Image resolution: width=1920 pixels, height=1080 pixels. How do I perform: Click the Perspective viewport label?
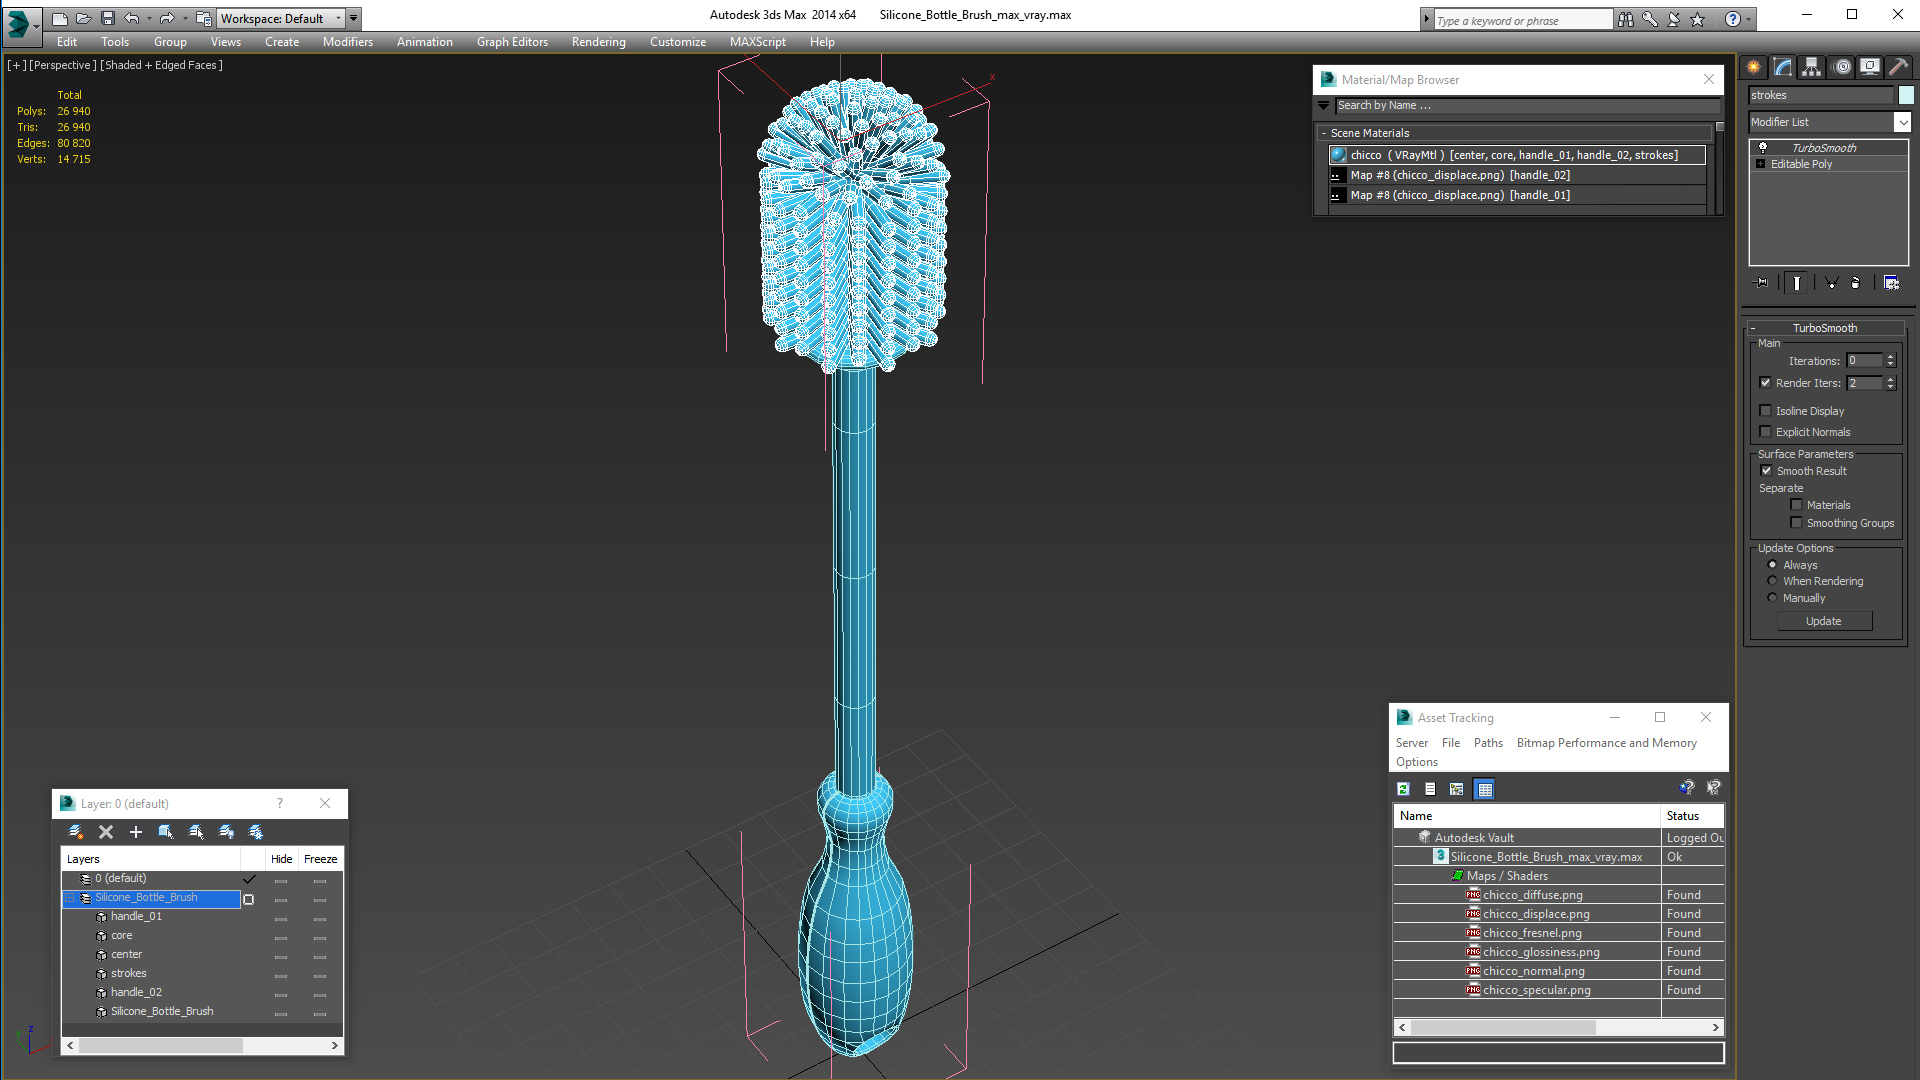(x=63, y=65)
